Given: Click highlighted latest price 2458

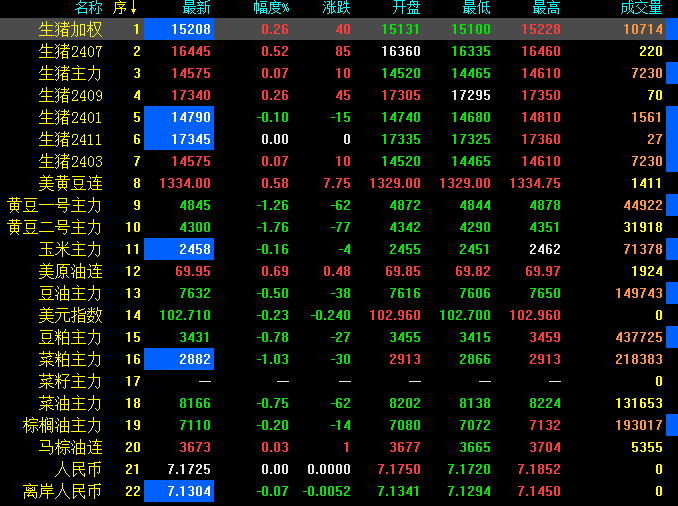Looking at the screenshot, I should (179, 249).
